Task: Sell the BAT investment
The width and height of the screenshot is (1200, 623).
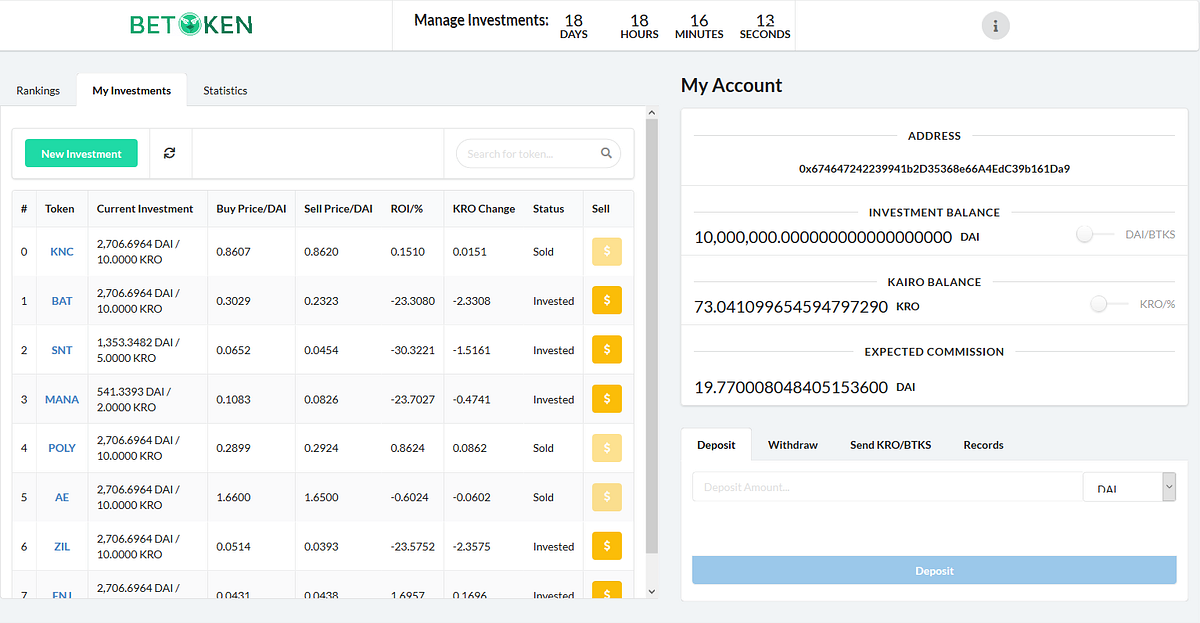Action: click(x=606, y=300)
